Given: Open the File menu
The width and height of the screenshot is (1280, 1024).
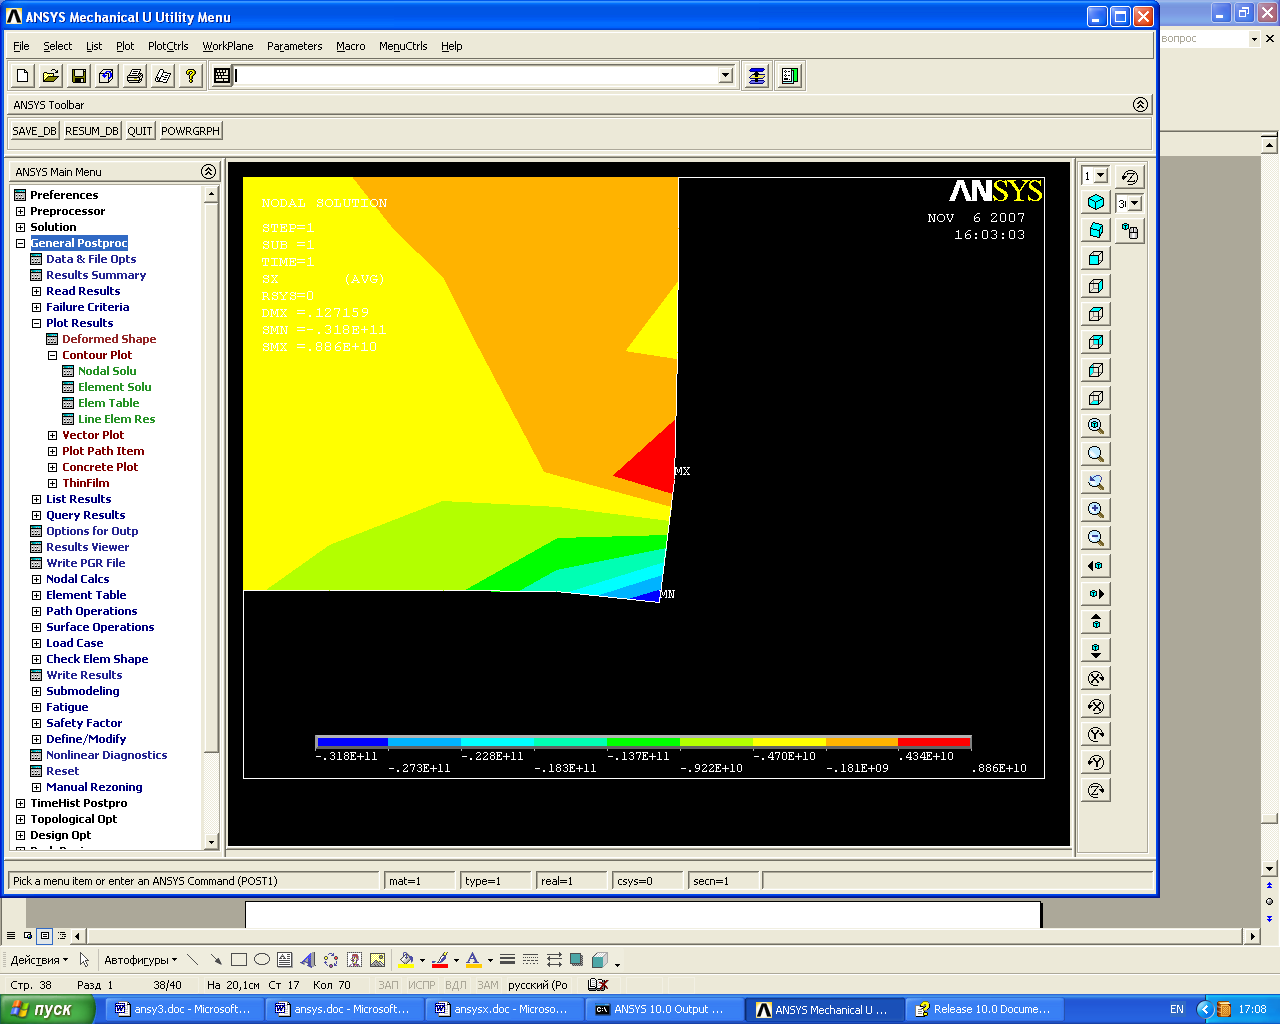Looking at the screenshot, I should click(21, 46).
